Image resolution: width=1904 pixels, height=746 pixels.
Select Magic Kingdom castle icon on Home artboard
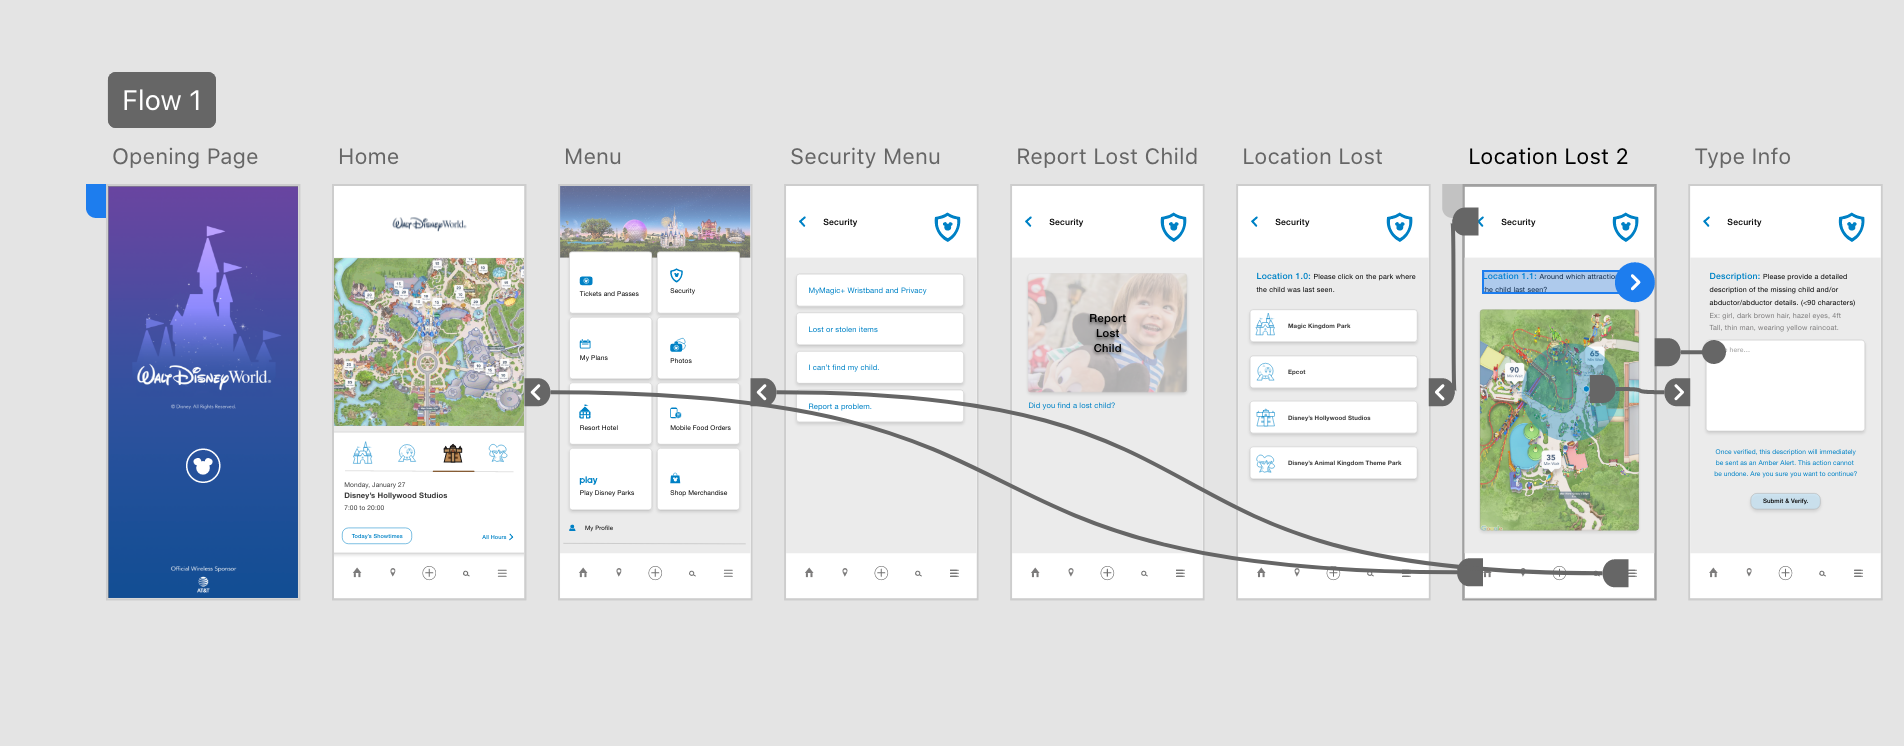pos(363,453)
